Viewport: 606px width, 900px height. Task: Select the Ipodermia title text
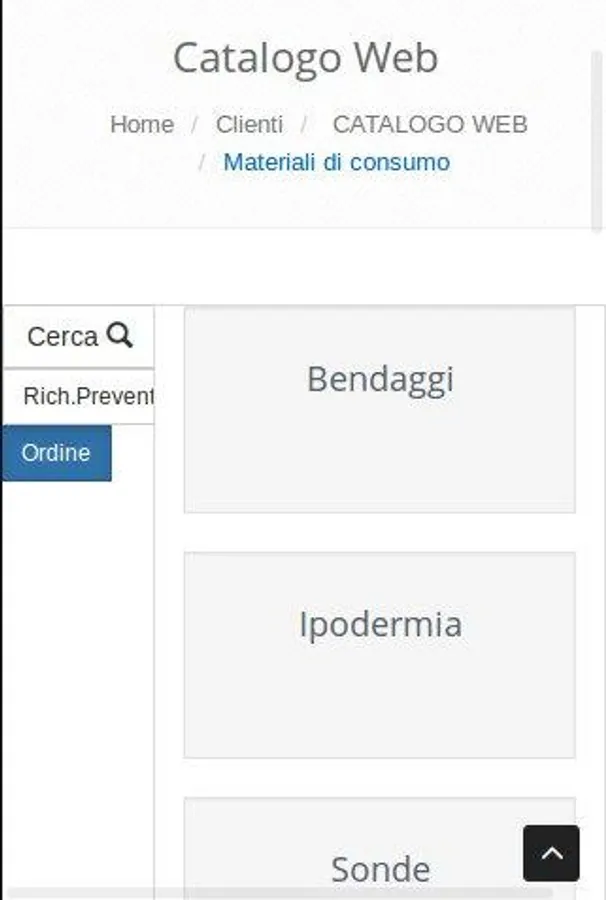(380, 625)
